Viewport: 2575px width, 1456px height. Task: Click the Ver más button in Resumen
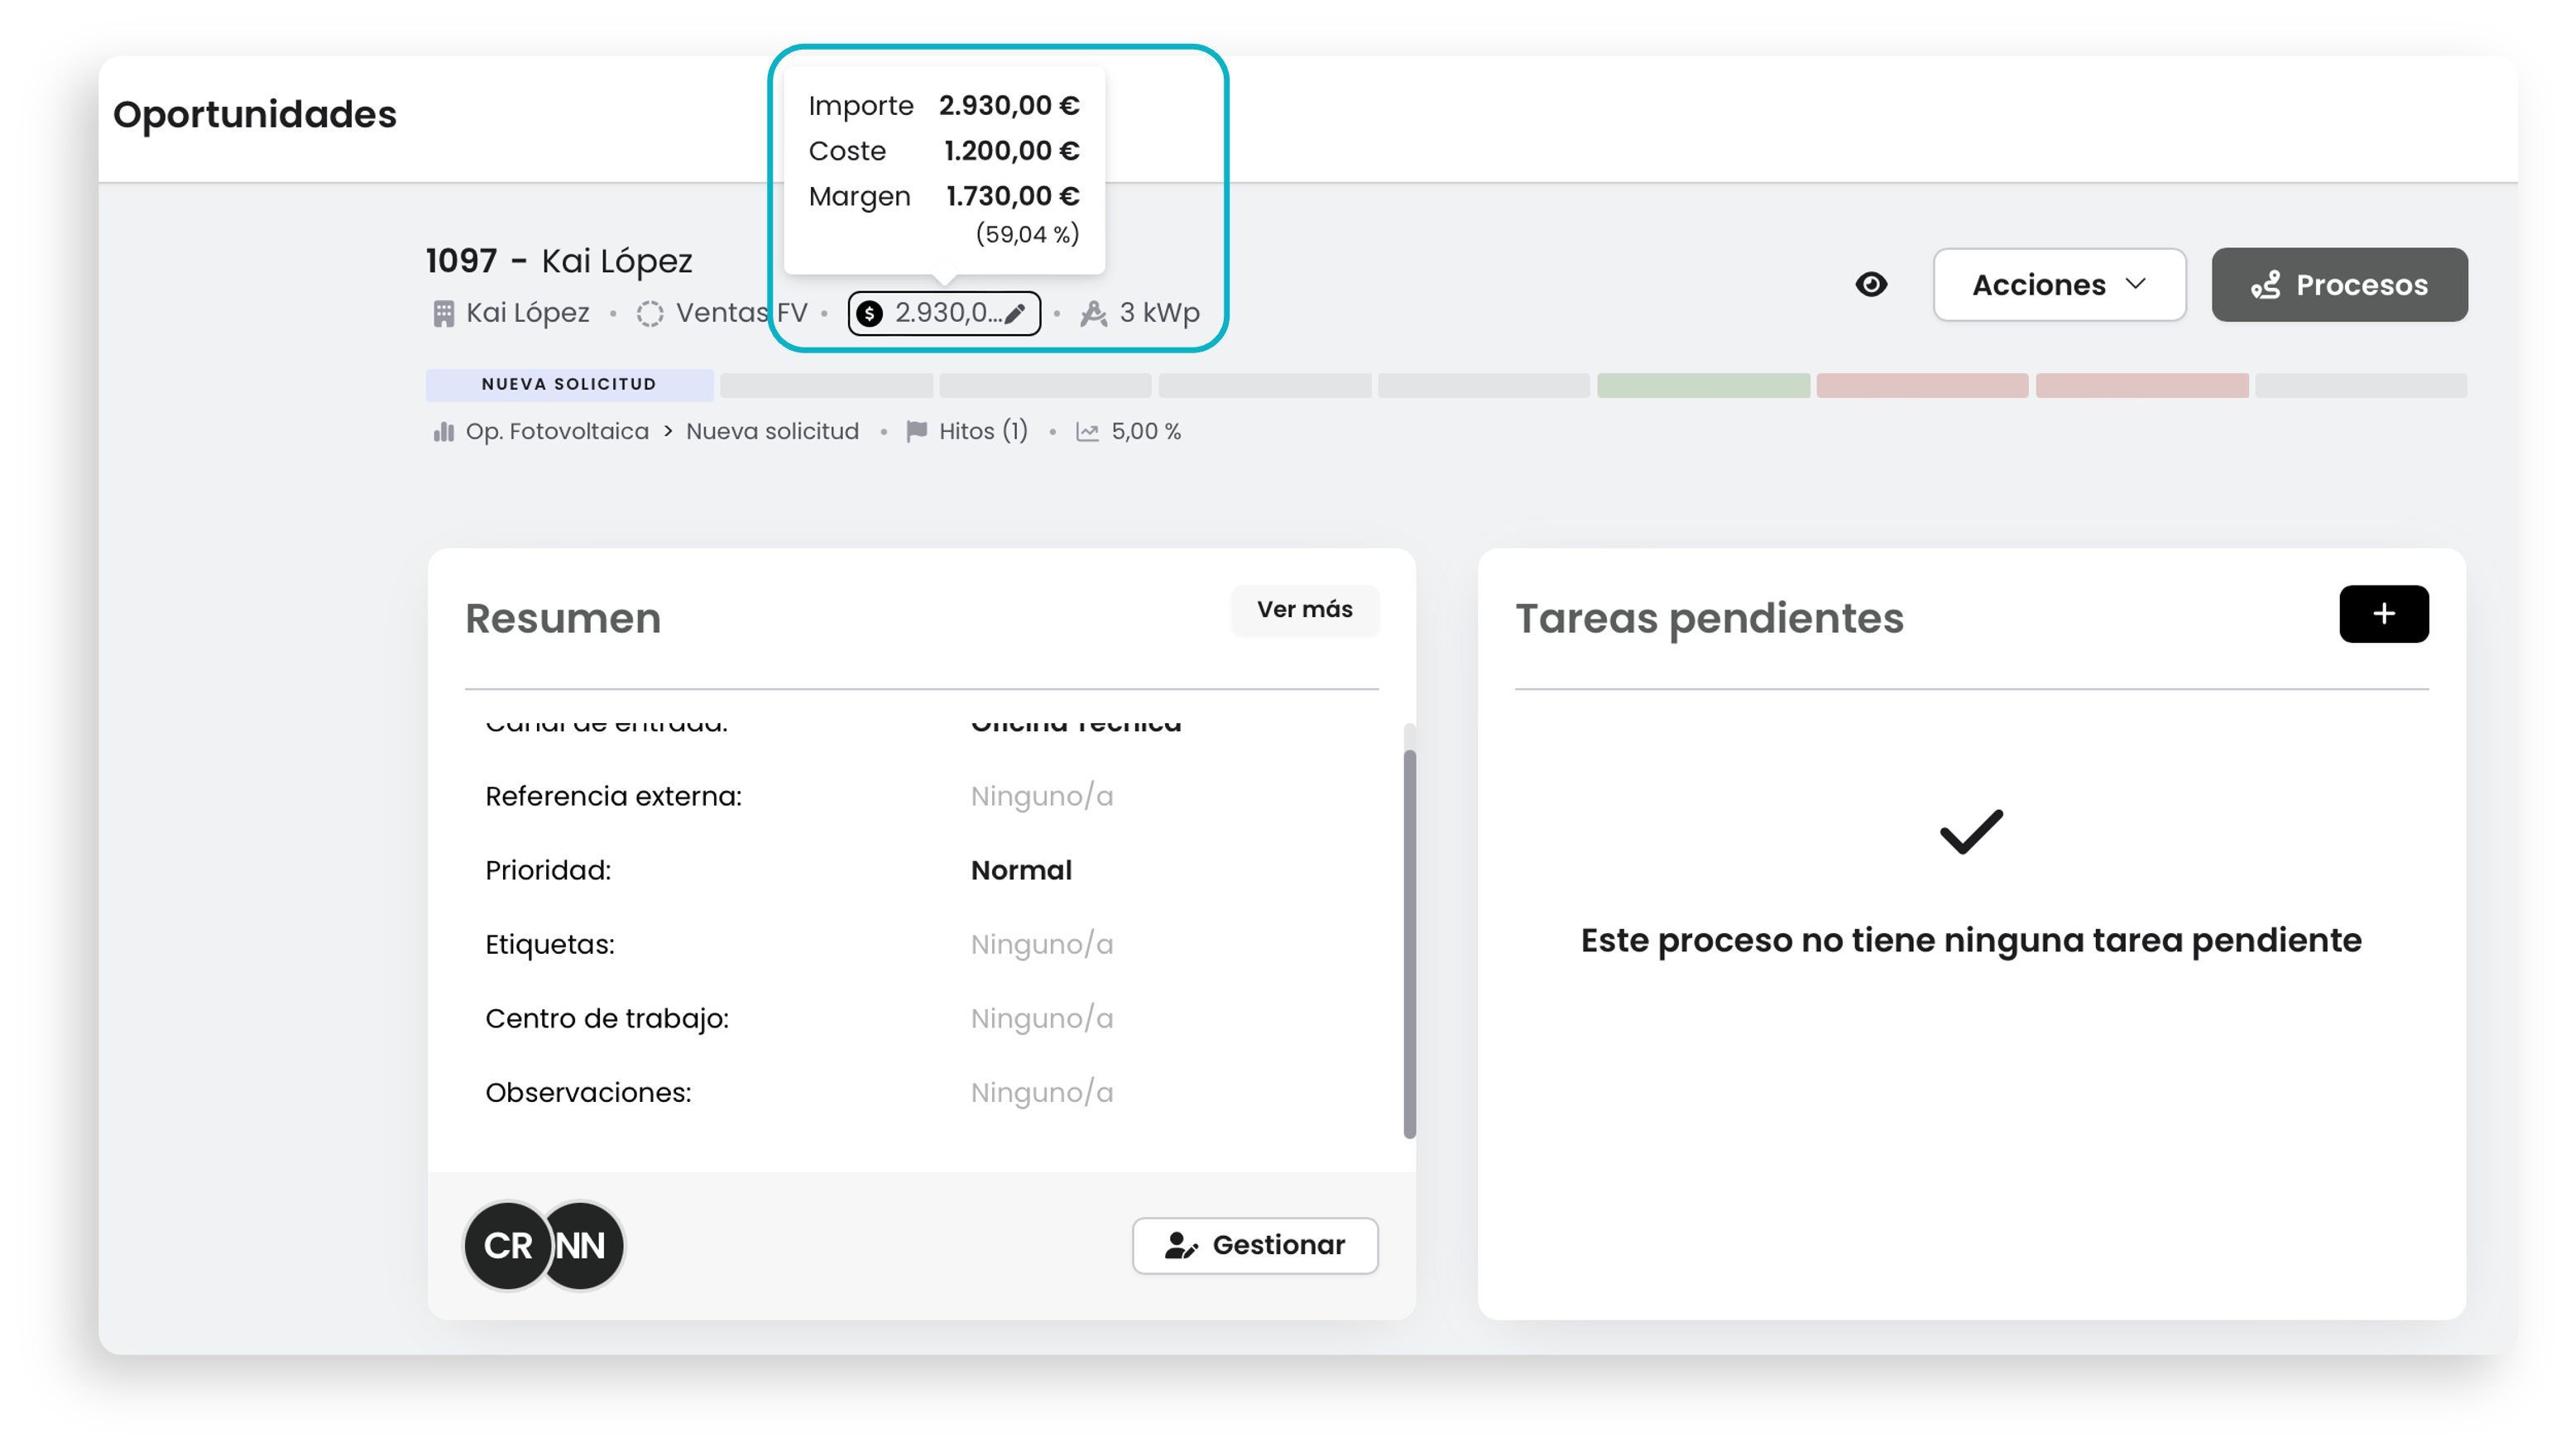tap(1304, 609)
